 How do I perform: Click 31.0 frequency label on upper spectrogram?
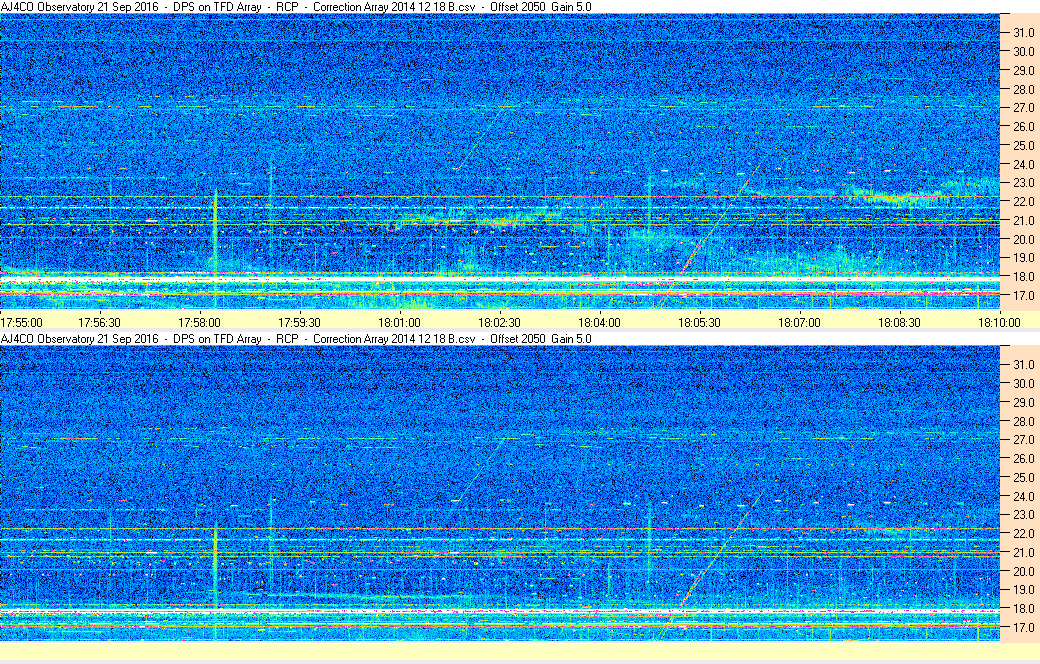1020,33
